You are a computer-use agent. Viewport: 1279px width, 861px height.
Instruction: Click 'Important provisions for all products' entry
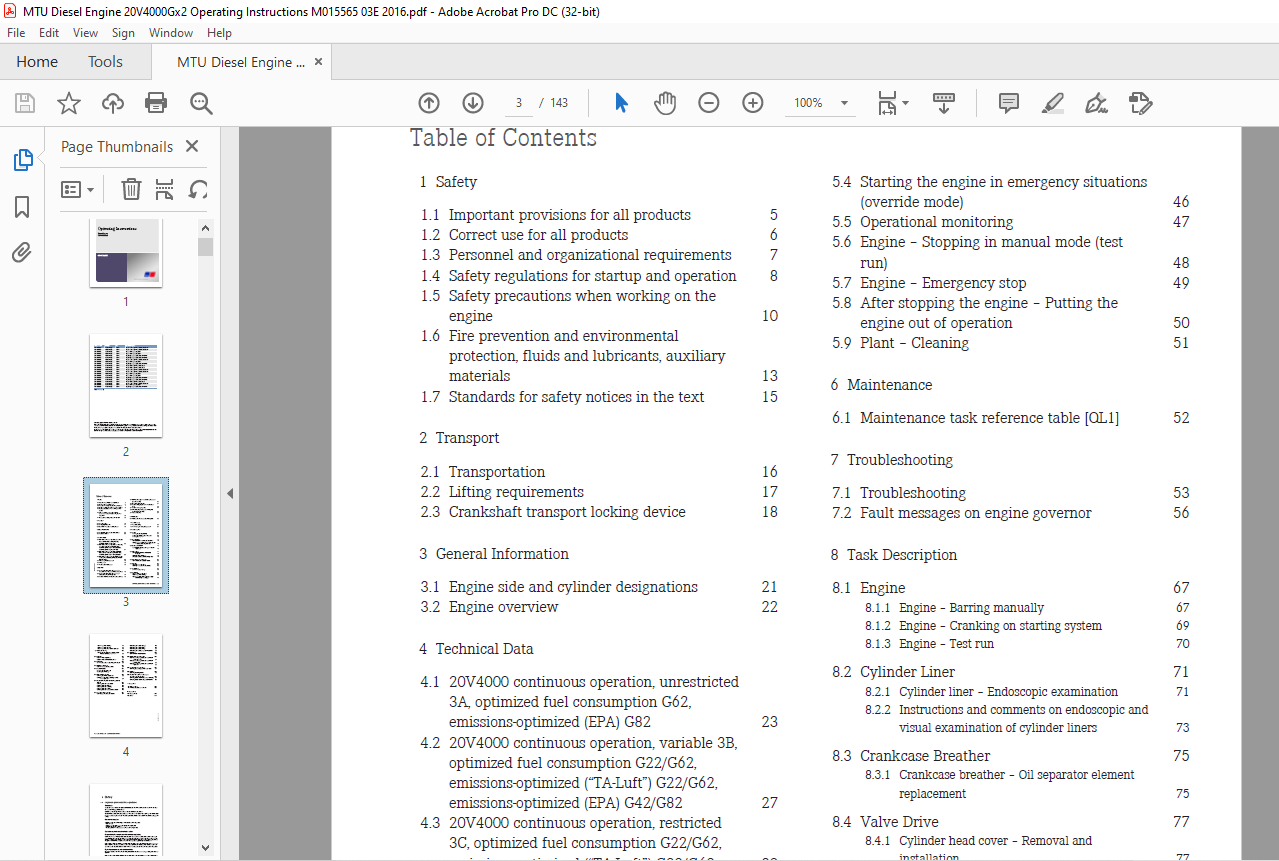point(569,215)
